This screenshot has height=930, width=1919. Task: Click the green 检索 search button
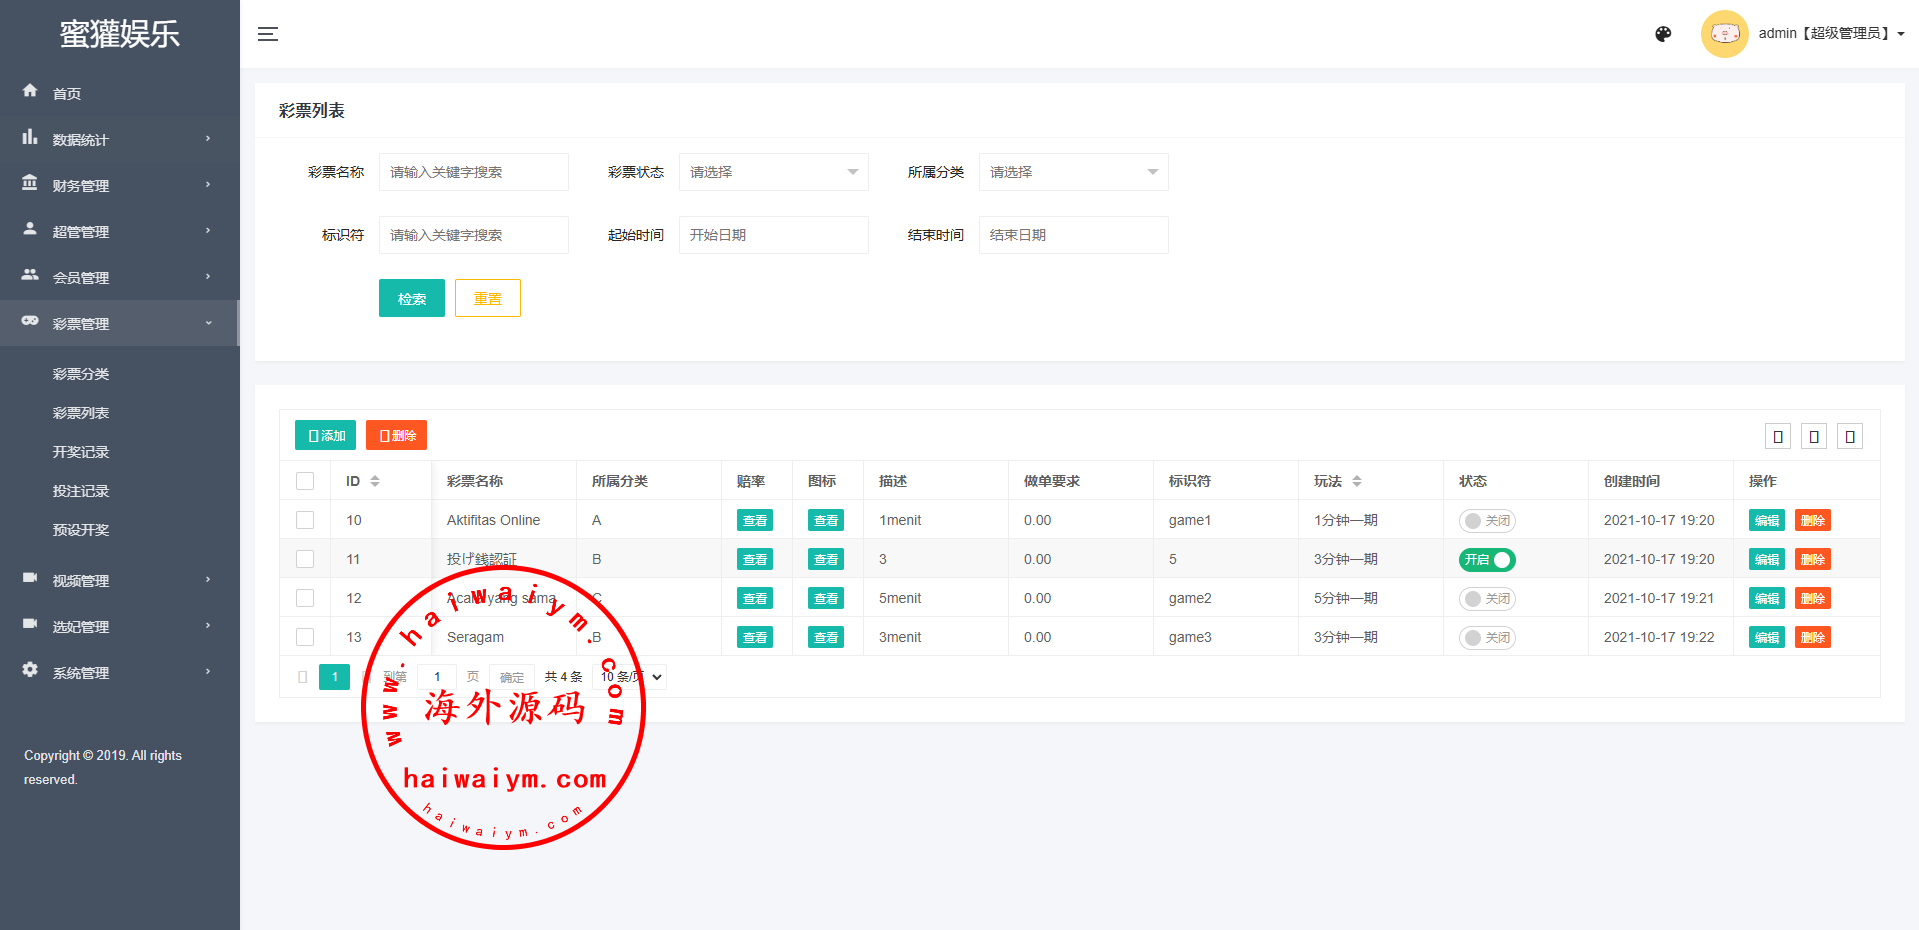(411, 298)
